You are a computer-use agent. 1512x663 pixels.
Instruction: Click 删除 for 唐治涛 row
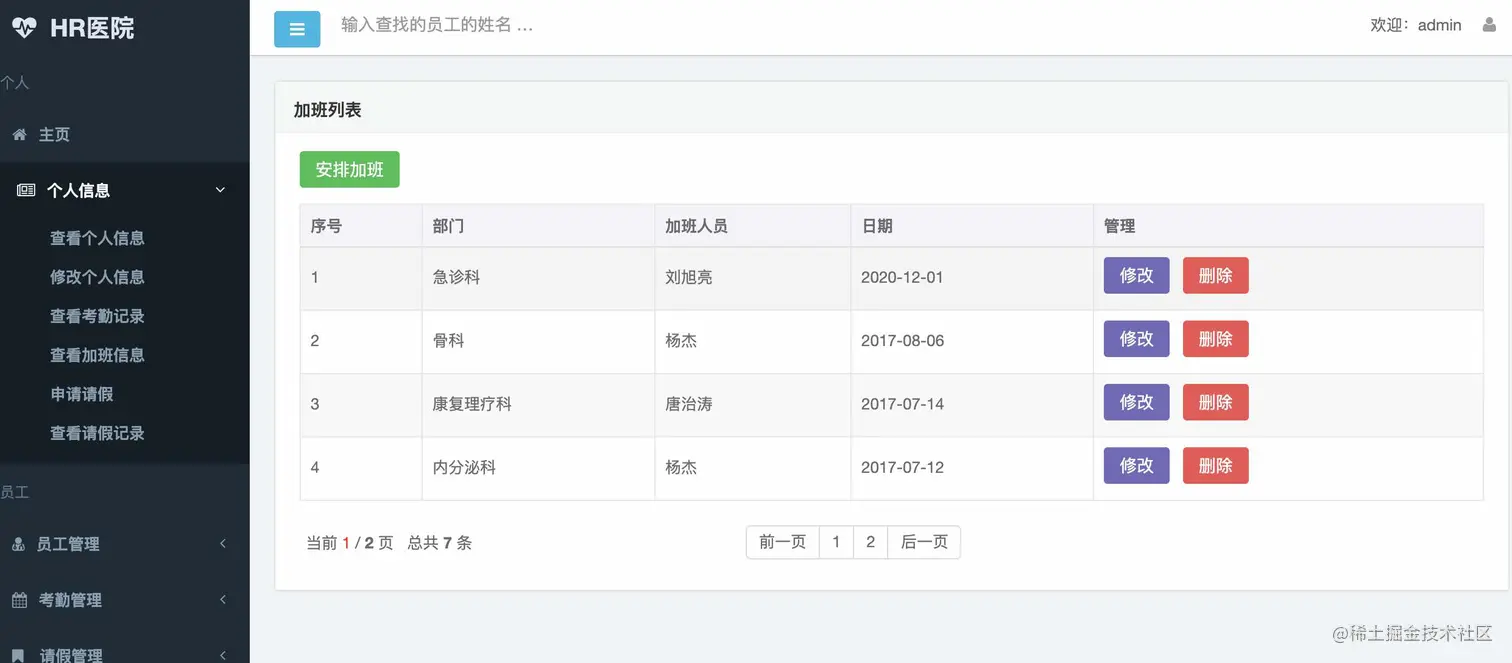click(x=1216, y=402)
